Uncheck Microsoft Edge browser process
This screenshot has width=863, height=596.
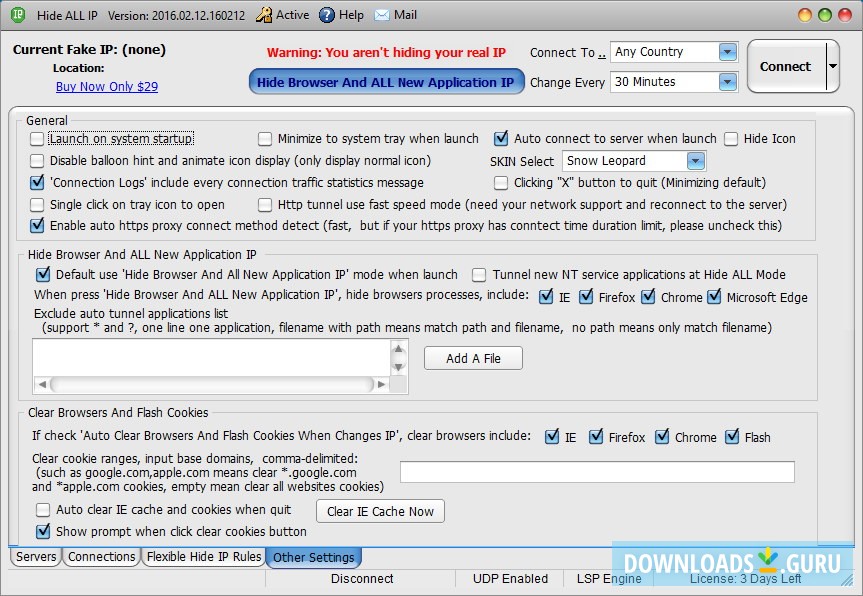click(714, 297)
